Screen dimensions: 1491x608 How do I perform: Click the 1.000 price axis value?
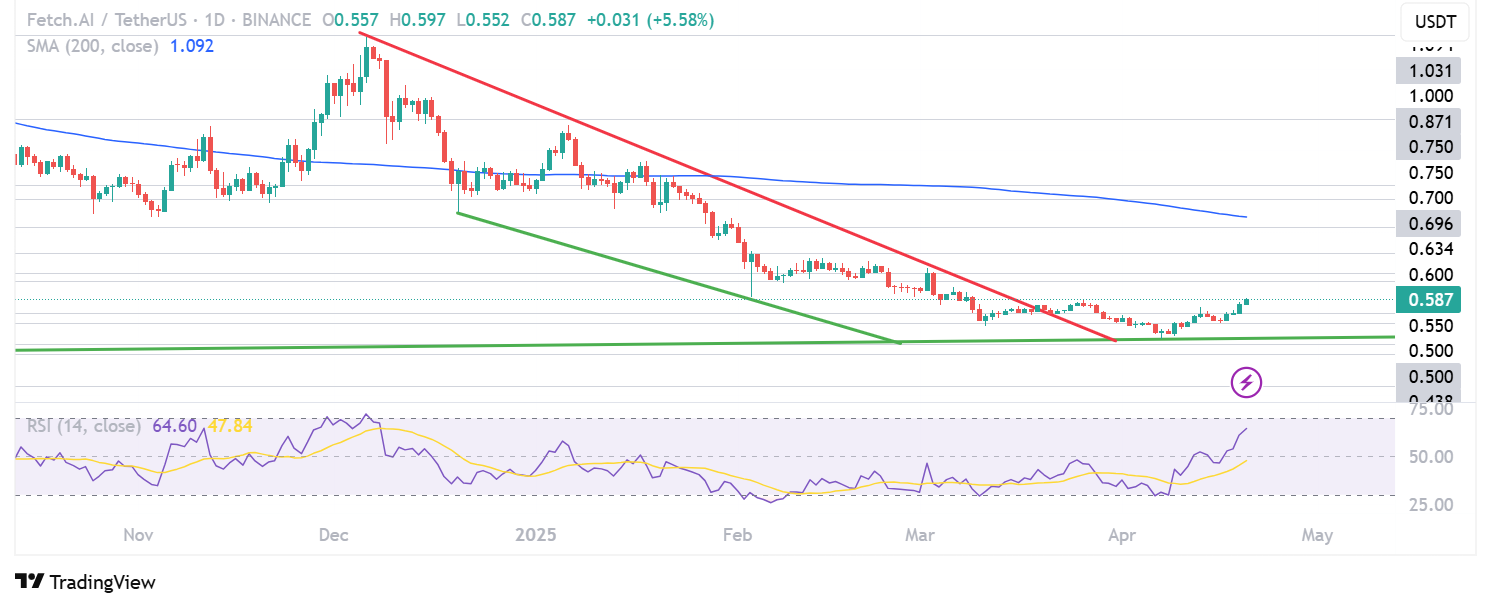click(x=1431, y=96)
